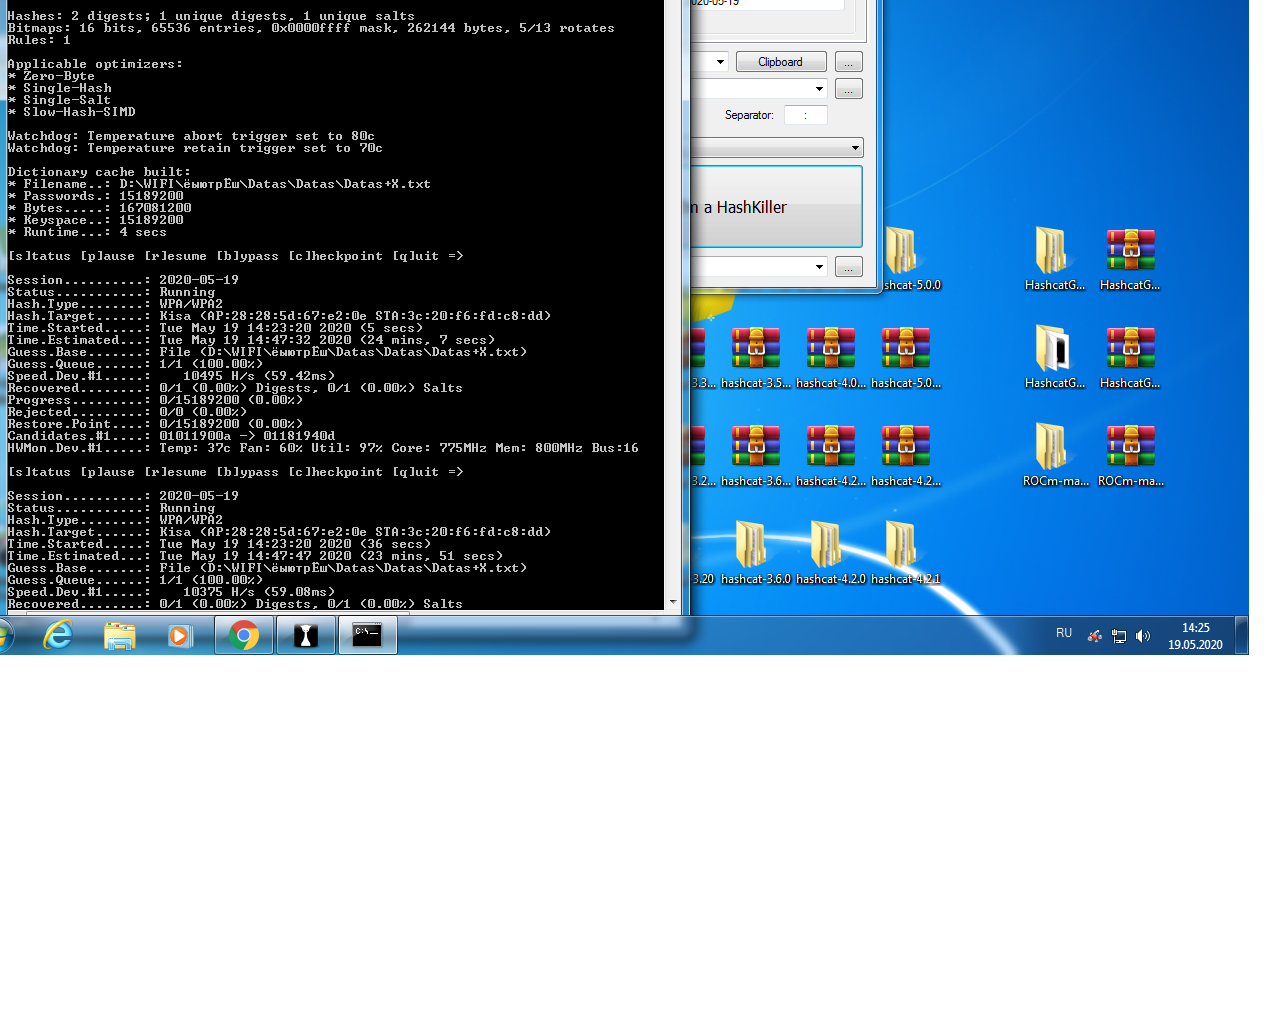This screenshot has width=1280, height=1024.
Task: Expand the dropdown left of the Clipboard button
Action: 720,62
